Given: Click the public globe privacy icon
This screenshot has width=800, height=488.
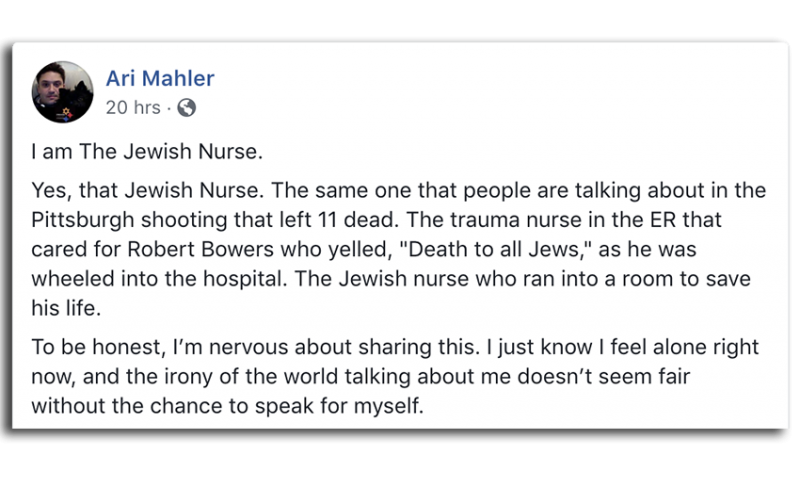Looking at the screenshot, I should point(186,108).
